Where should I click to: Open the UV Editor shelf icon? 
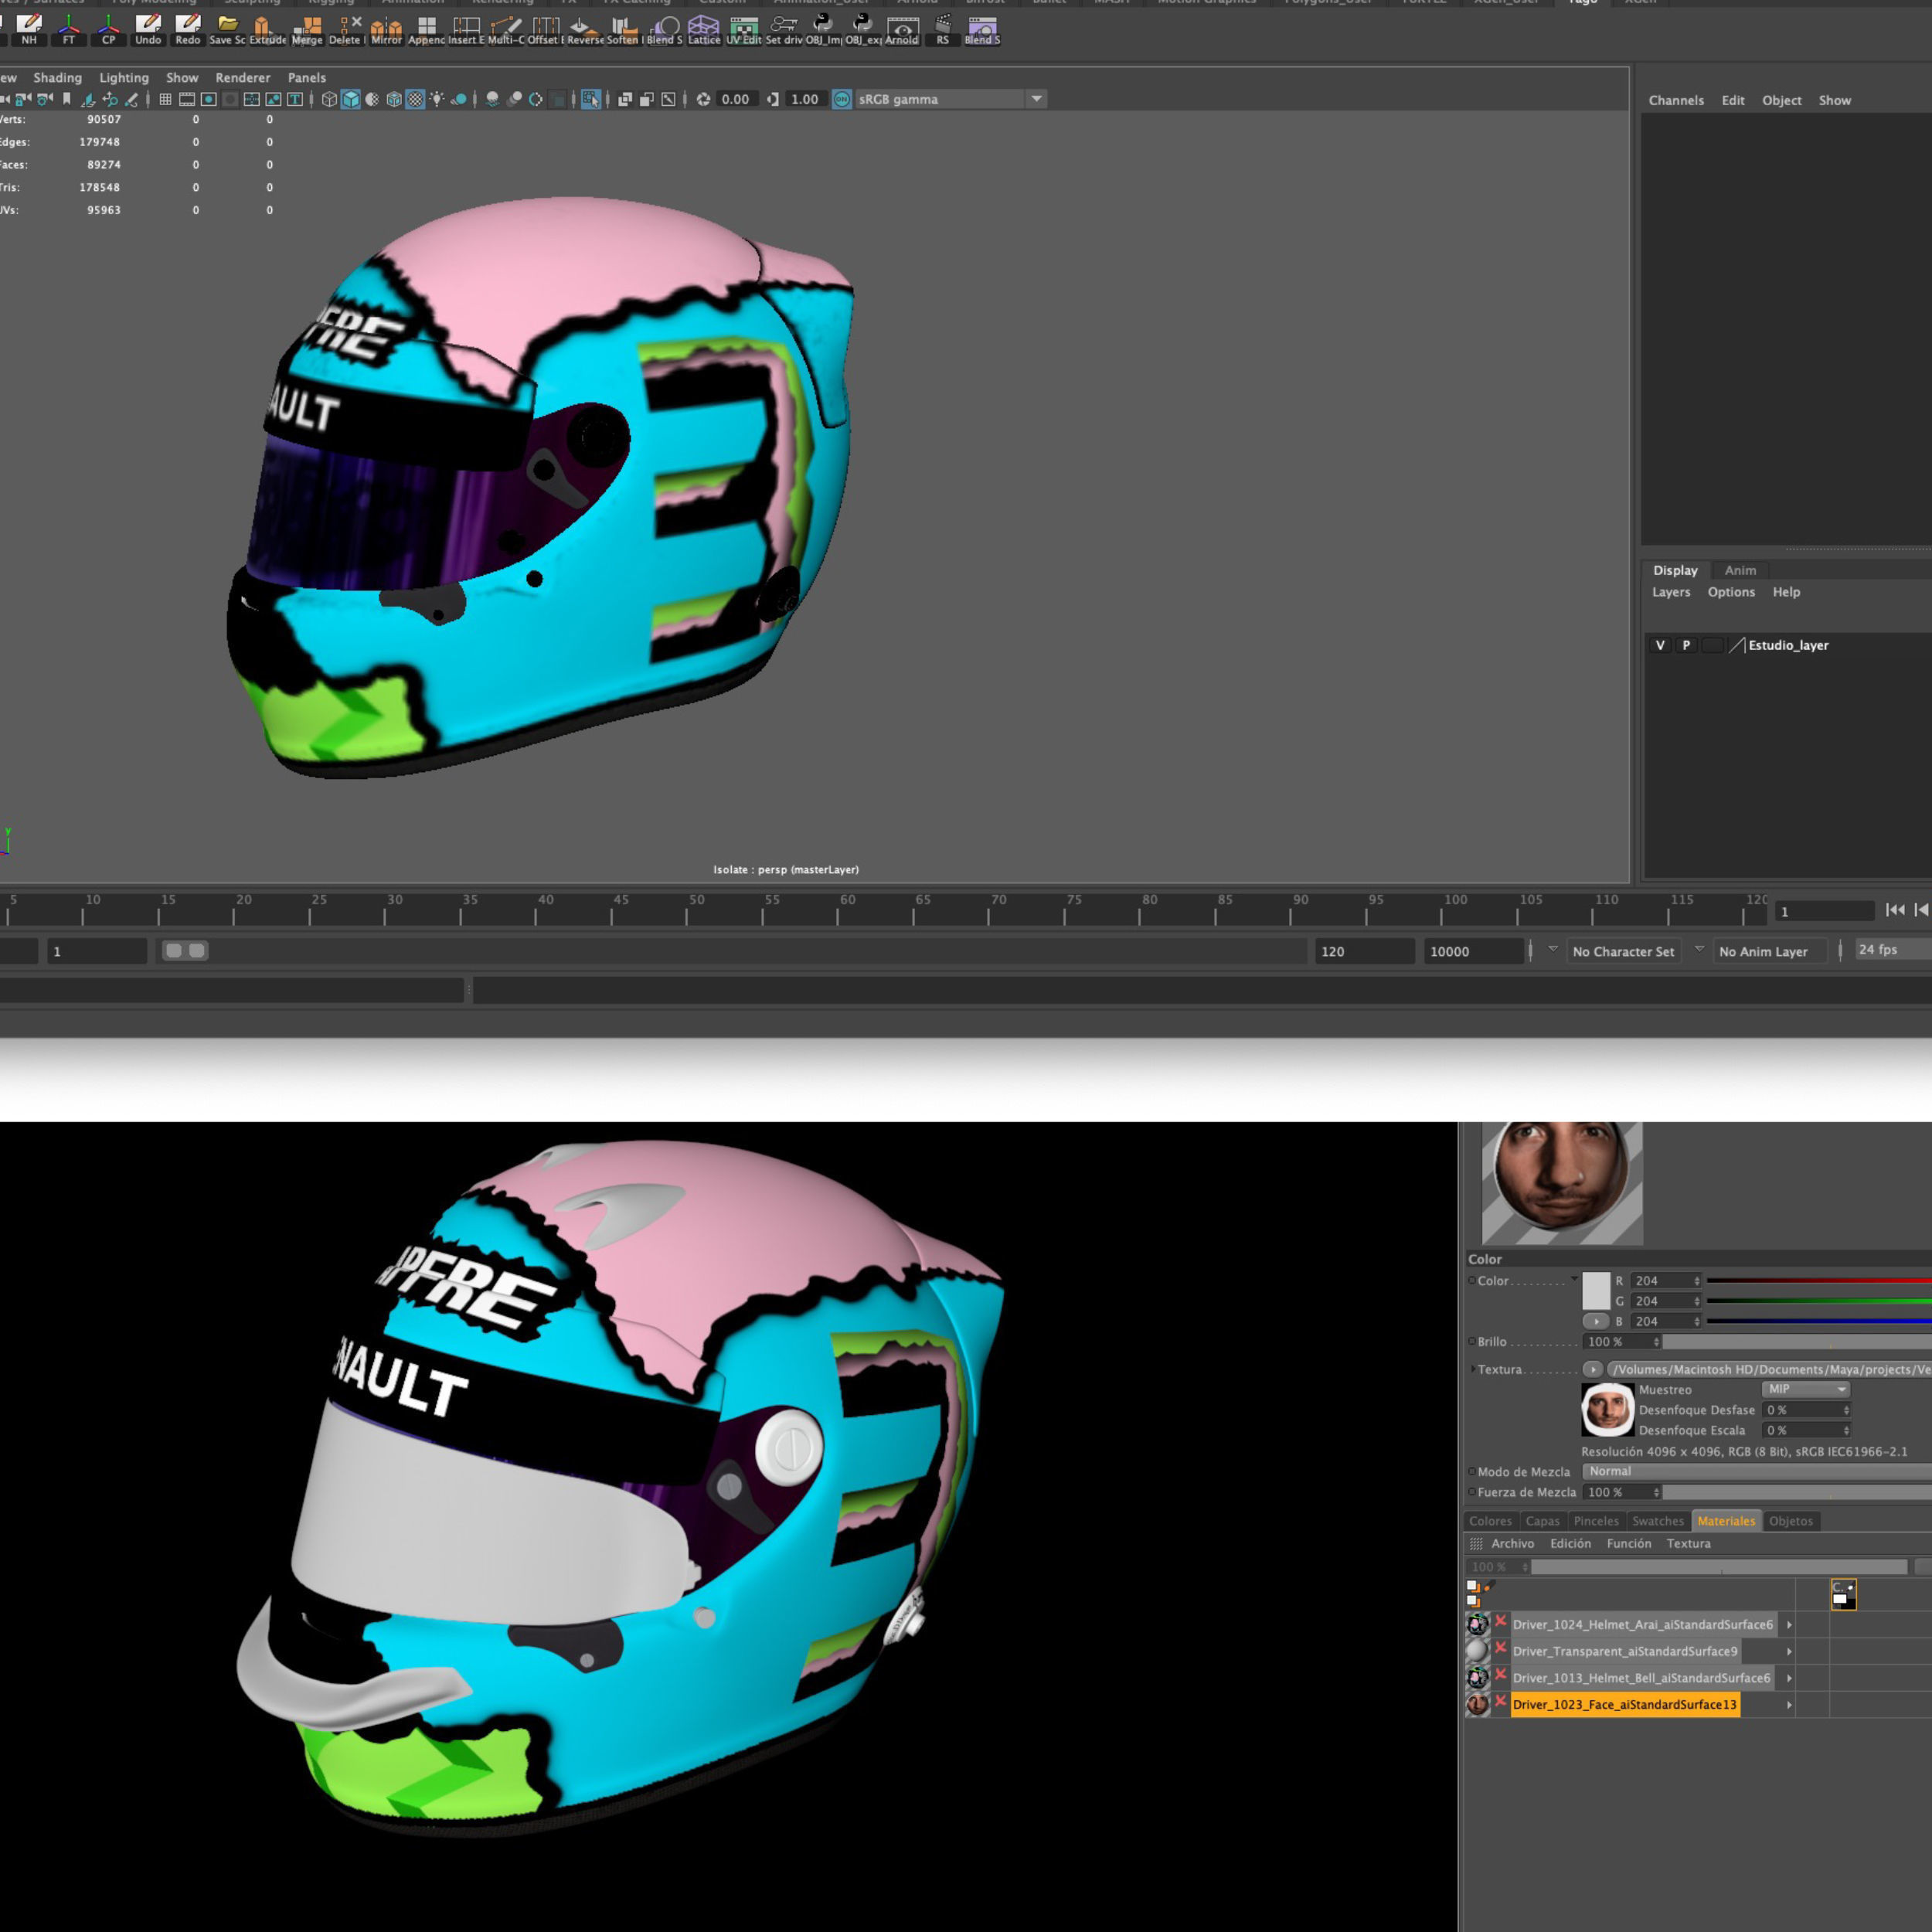743,29
